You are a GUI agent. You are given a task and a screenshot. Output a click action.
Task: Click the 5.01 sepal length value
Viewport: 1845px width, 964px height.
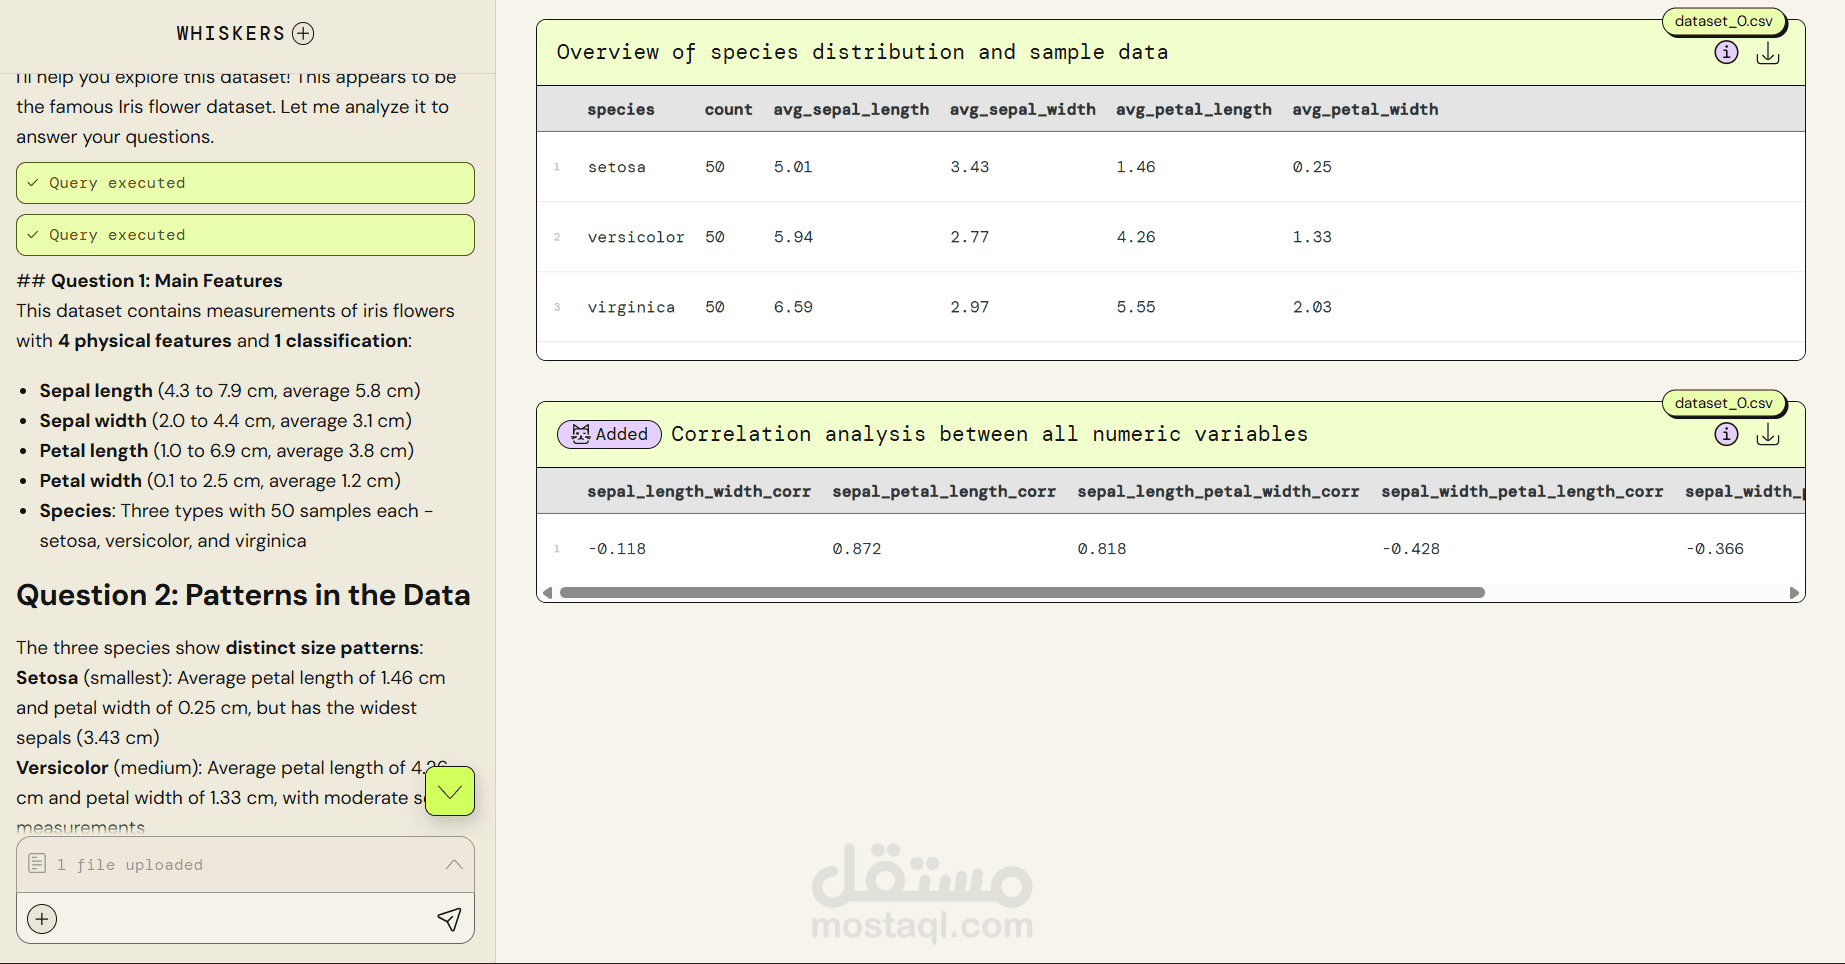(x=793, y=167)
